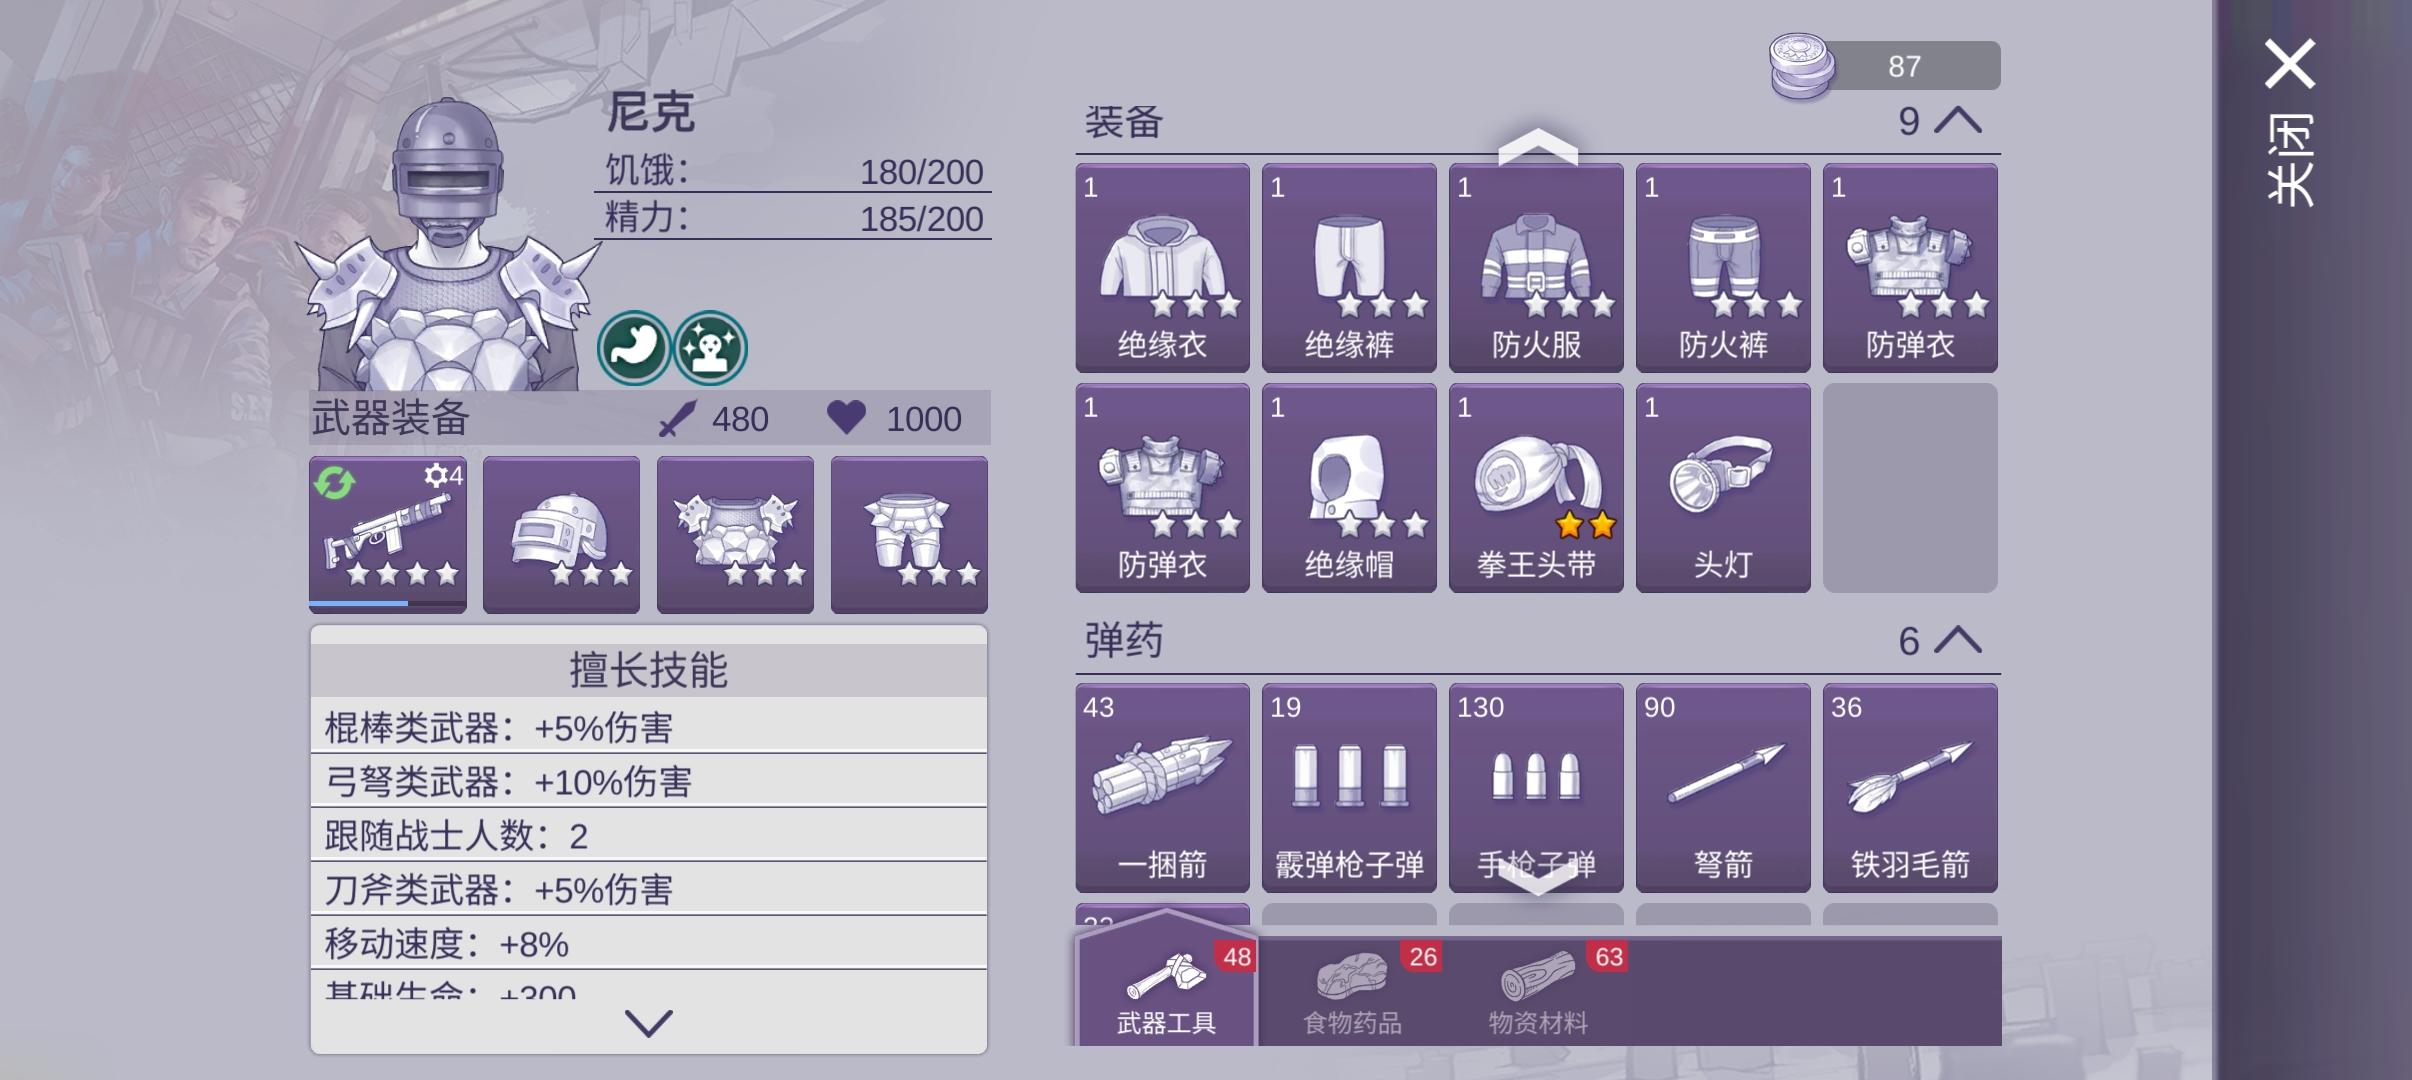Swap weapon with green refresh icon
Viewport: 2412px width, 1080px height.
334,483
